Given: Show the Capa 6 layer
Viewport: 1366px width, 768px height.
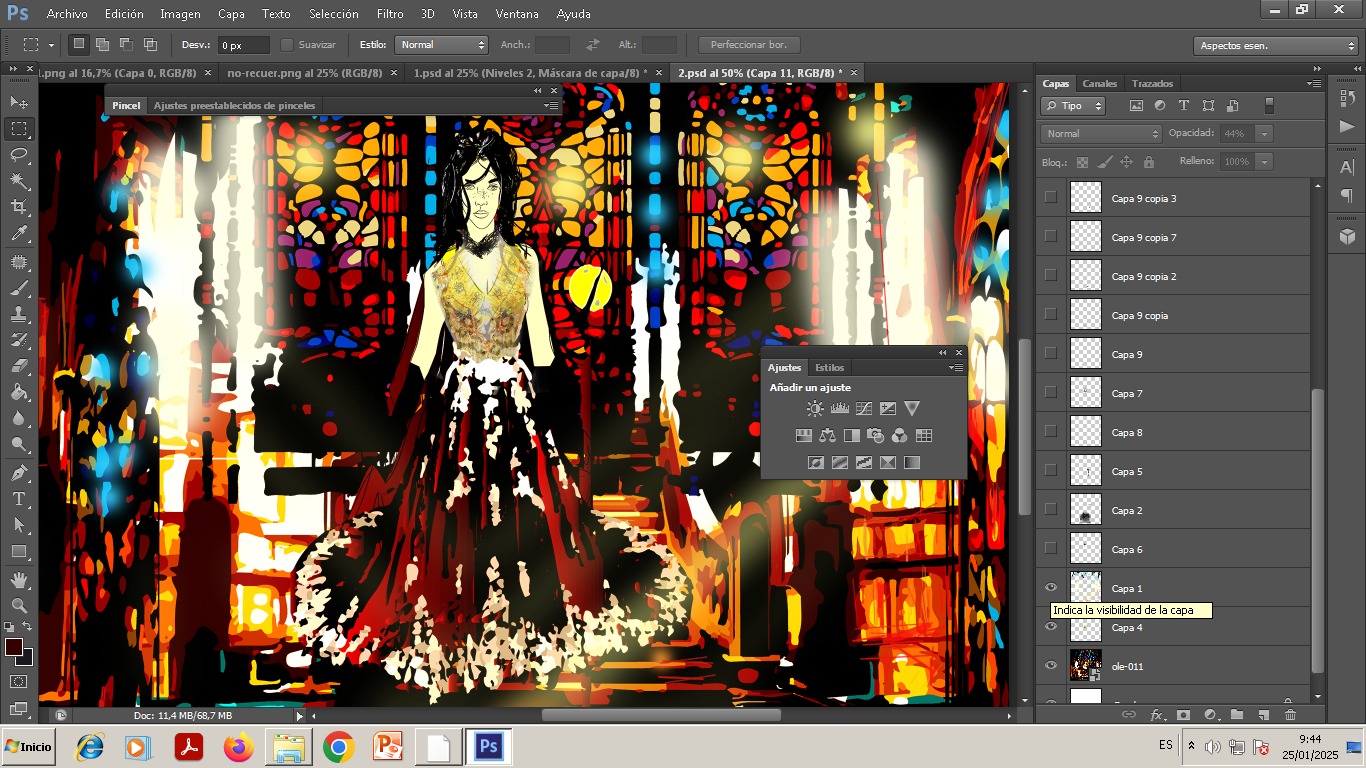Looking at the screenshot, I should (1050, 549).
